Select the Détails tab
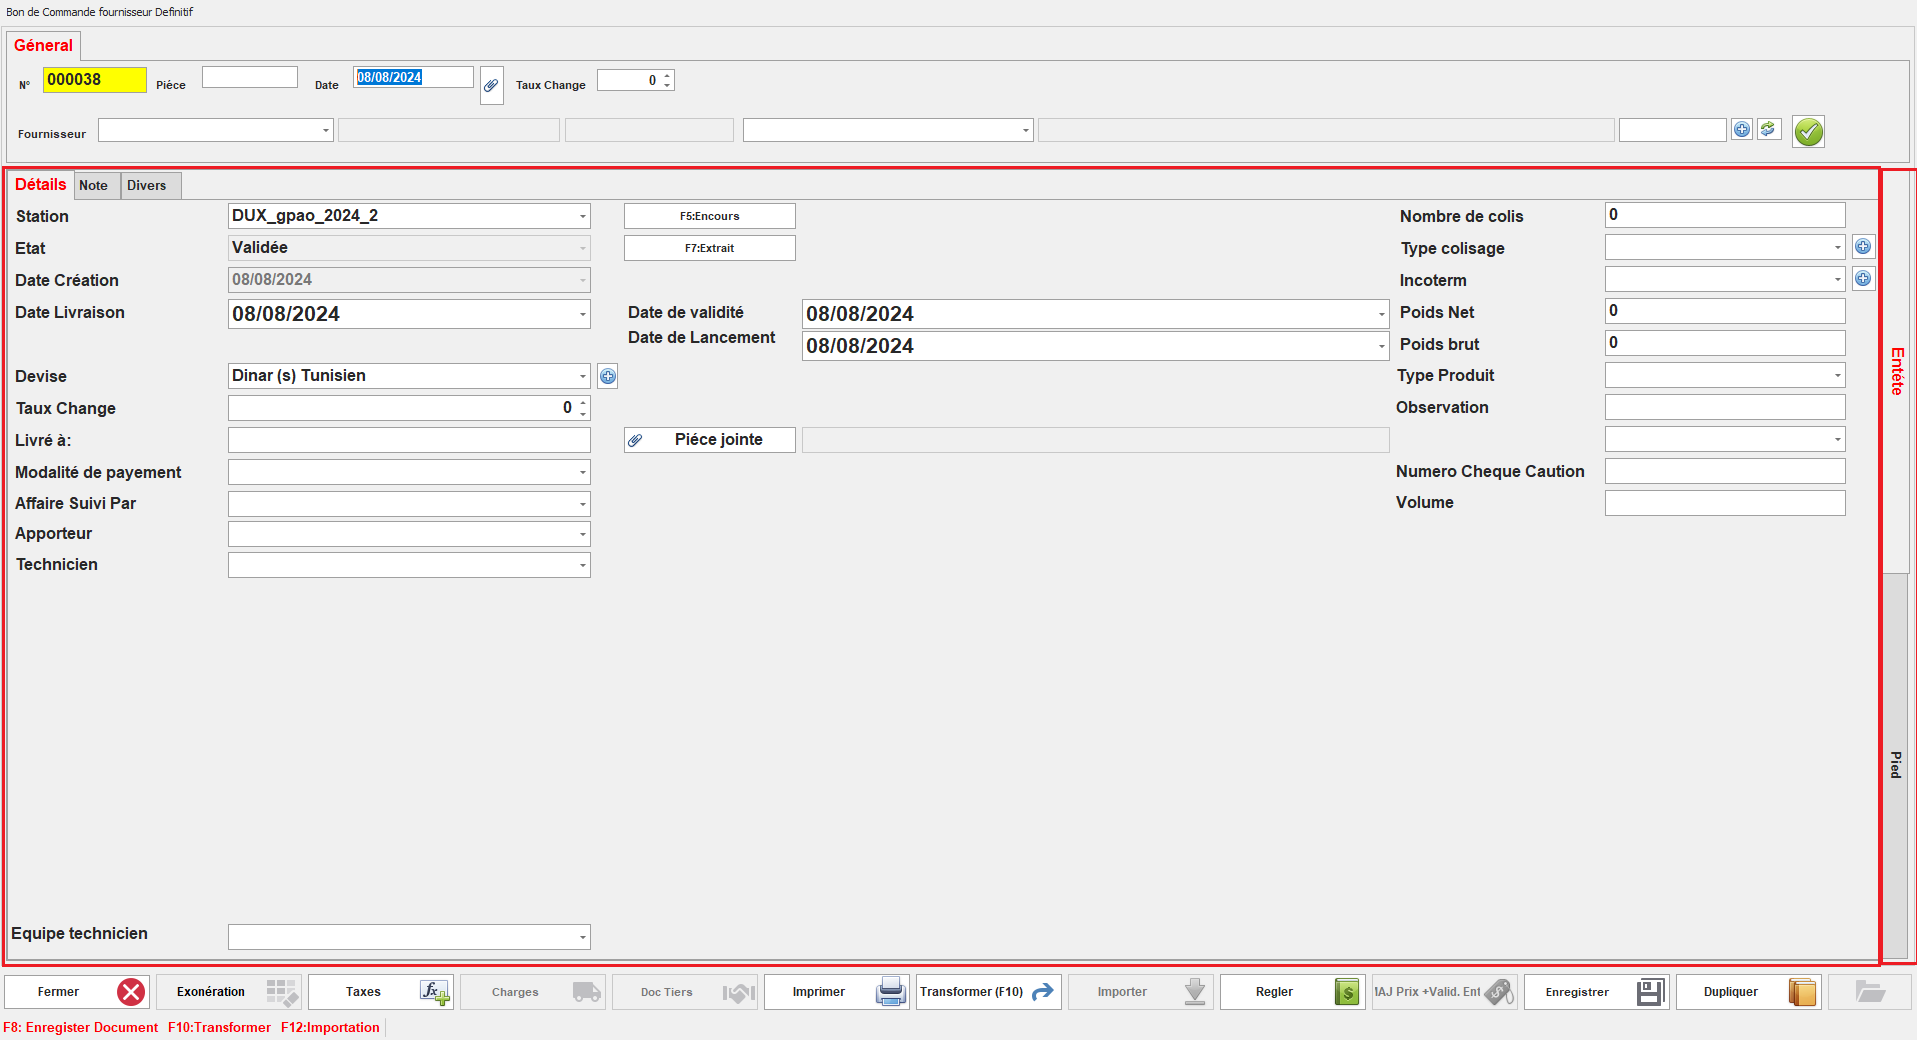Image resolution: width=1917 pixels, height=1040 pixels. coord(41,185)
